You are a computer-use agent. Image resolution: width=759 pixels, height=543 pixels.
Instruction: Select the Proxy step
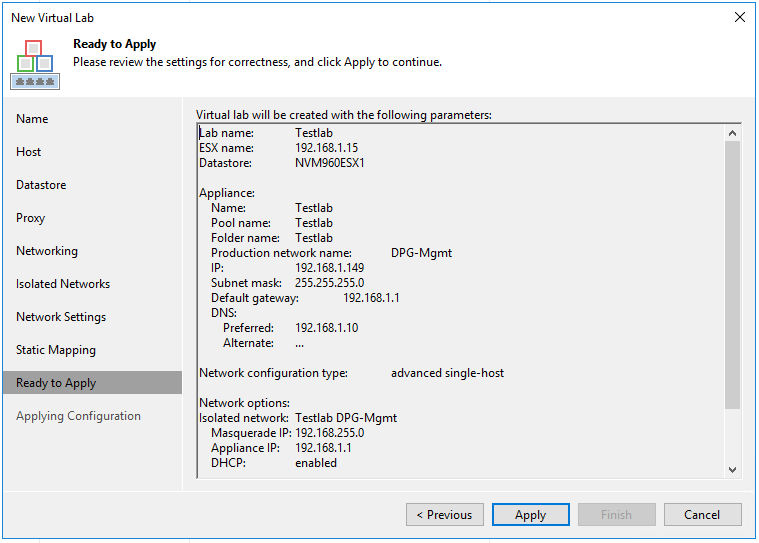coord(31,218)
